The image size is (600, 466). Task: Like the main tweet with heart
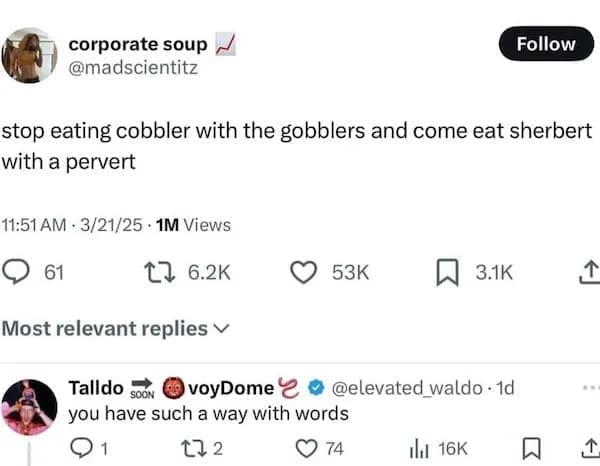pyautogui.click(x=306, y=270)
